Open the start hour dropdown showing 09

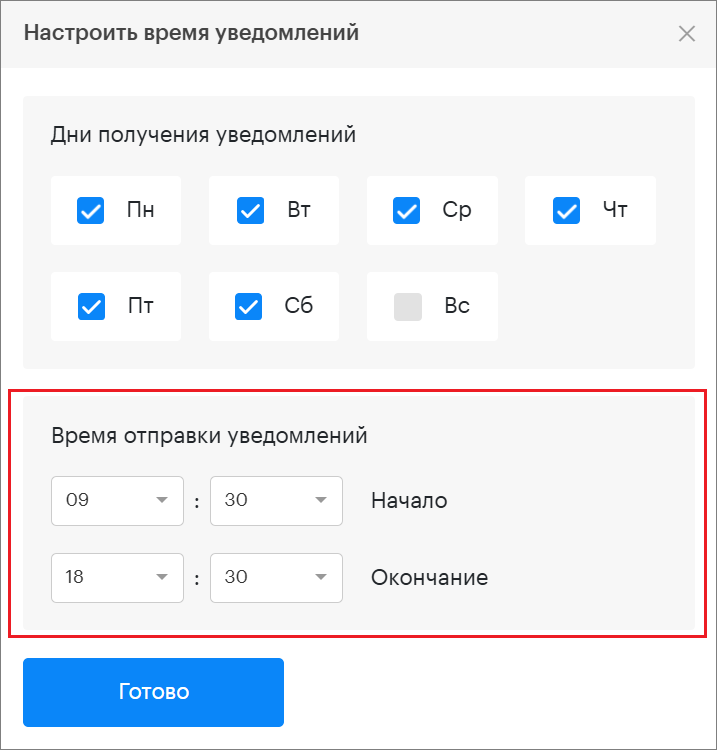click(117, 501)
